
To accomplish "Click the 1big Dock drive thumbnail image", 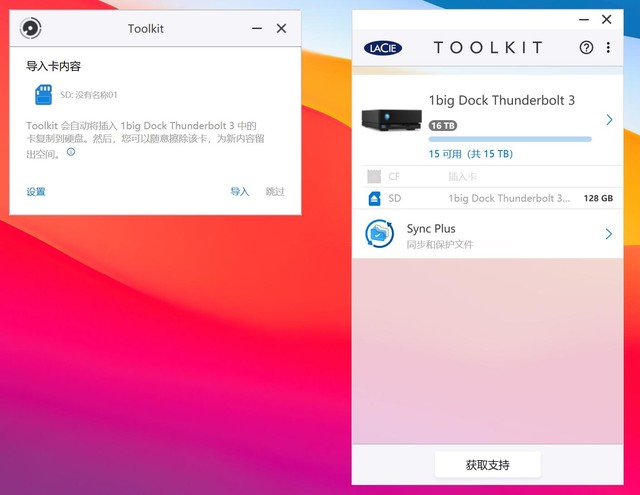I will click(x=391, y=120).
